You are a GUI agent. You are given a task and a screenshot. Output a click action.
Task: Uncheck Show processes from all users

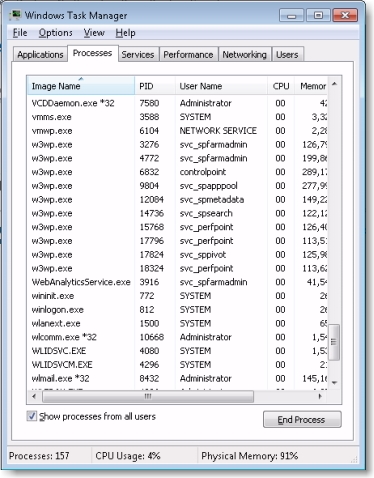pyautogui.click(x=32, y=416)
